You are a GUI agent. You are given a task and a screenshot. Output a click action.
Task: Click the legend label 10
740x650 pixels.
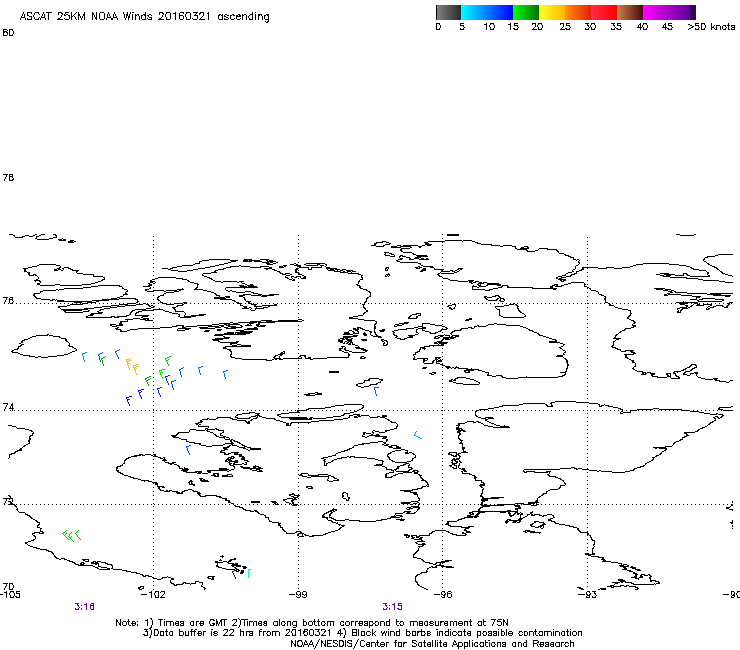point(489,27)
